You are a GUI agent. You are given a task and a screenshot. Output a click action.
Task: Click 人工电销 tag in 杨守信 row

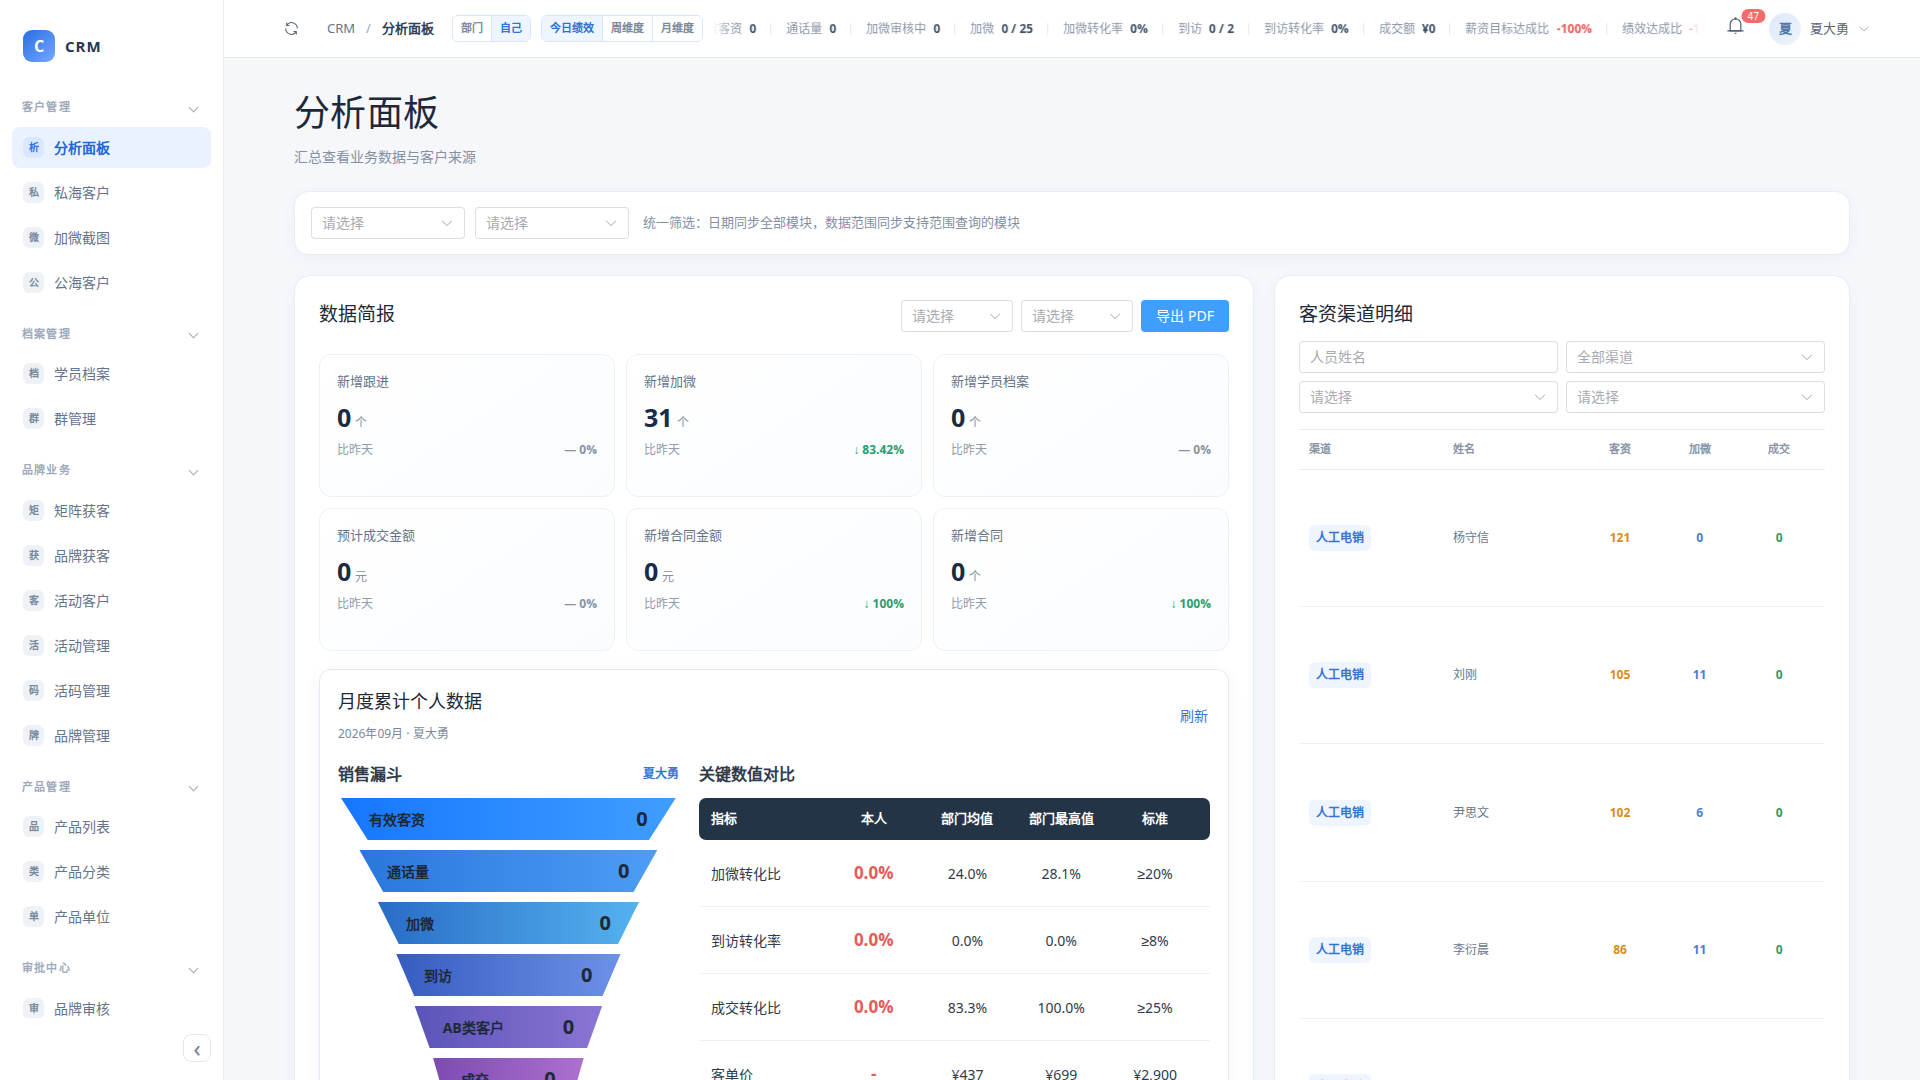coord(1340,537)
